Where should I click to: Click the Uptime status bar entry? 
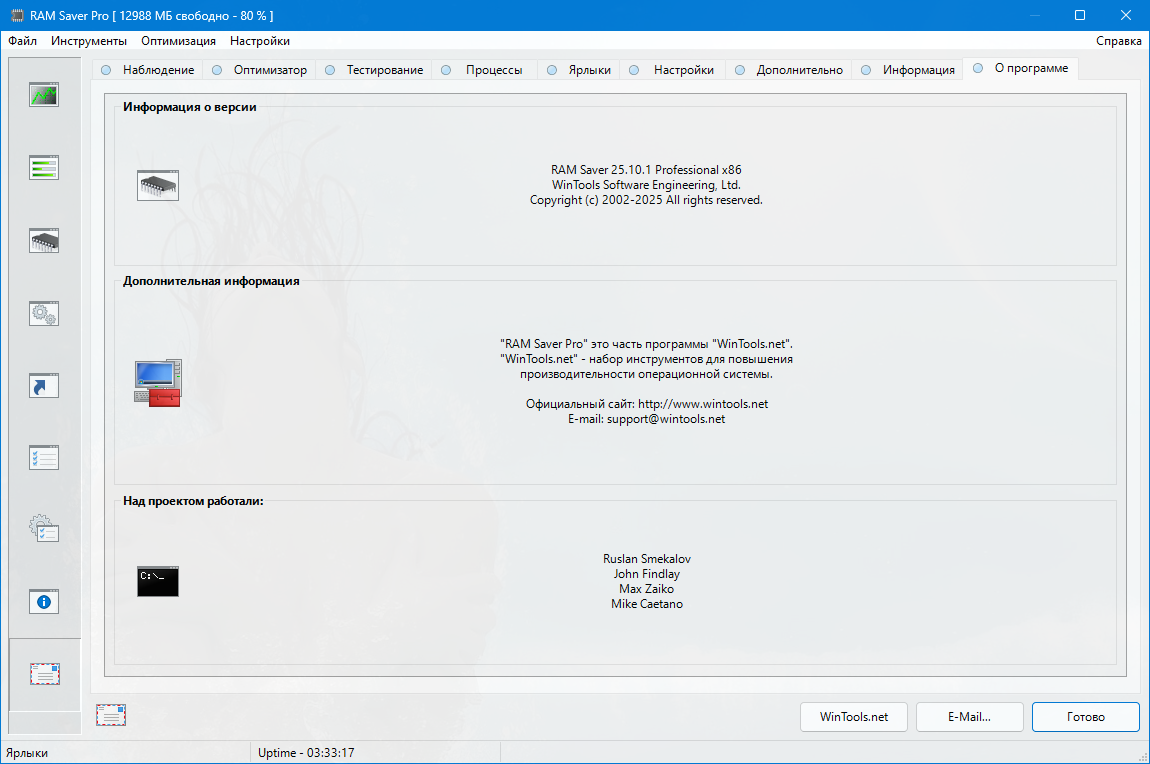click(306, 753)
